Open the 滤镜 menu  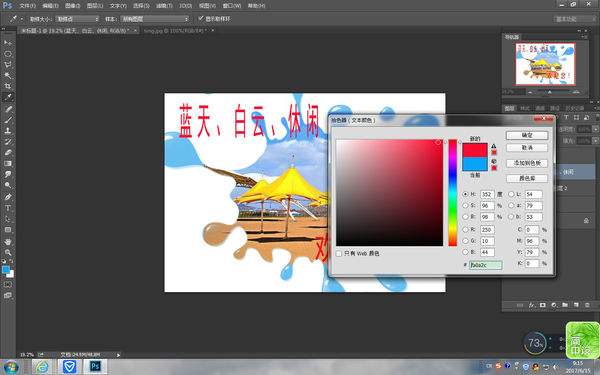tap(164, 5)
